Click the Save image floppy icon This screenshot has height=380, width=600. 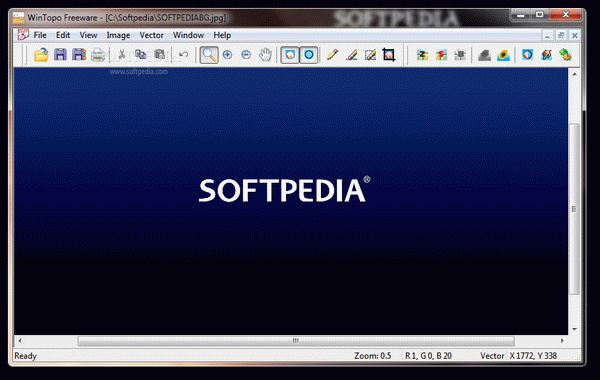(60, 55)
